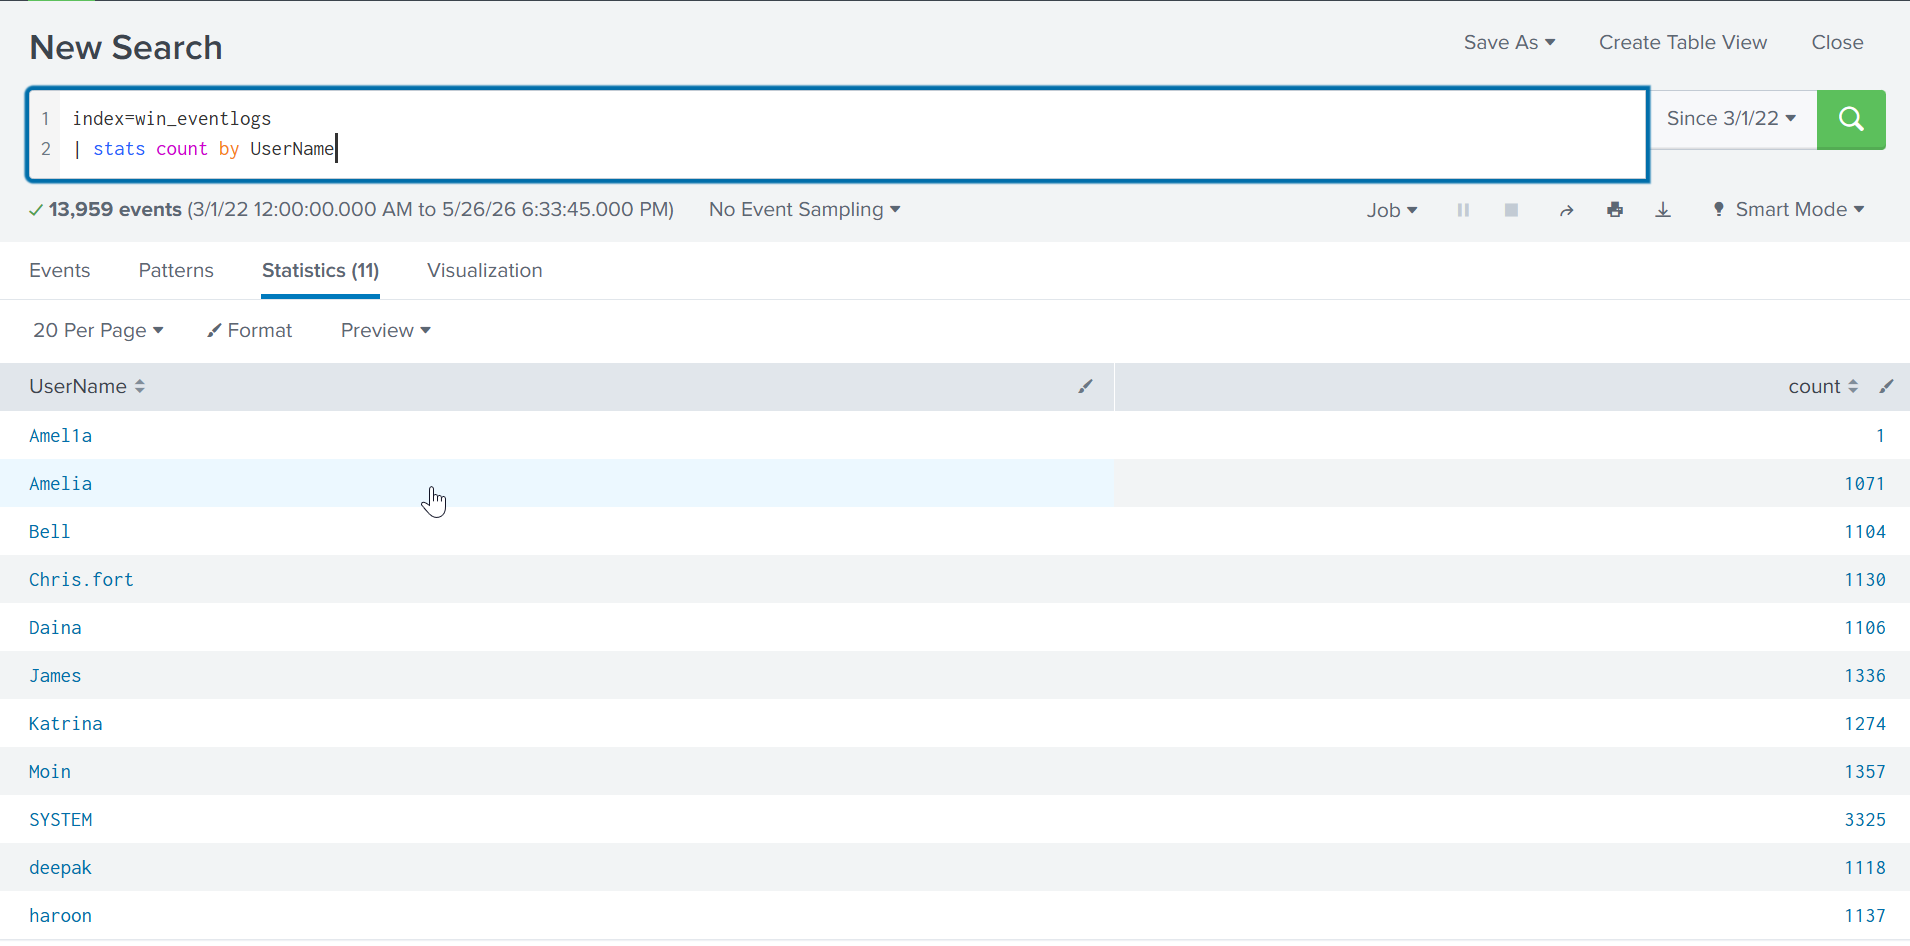
Task: Pause the search job
Action: 1463,210
